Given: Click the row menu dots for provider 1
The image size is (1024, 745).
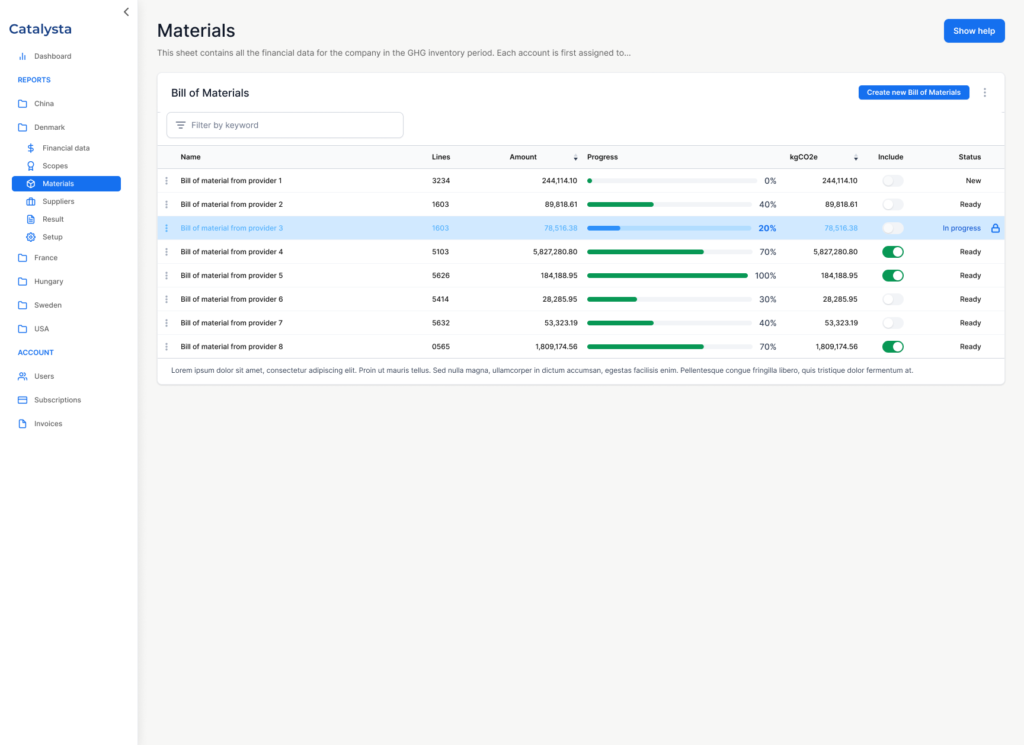Looking at the screenshot, I should pyautogui.click(x=167, y=181).
